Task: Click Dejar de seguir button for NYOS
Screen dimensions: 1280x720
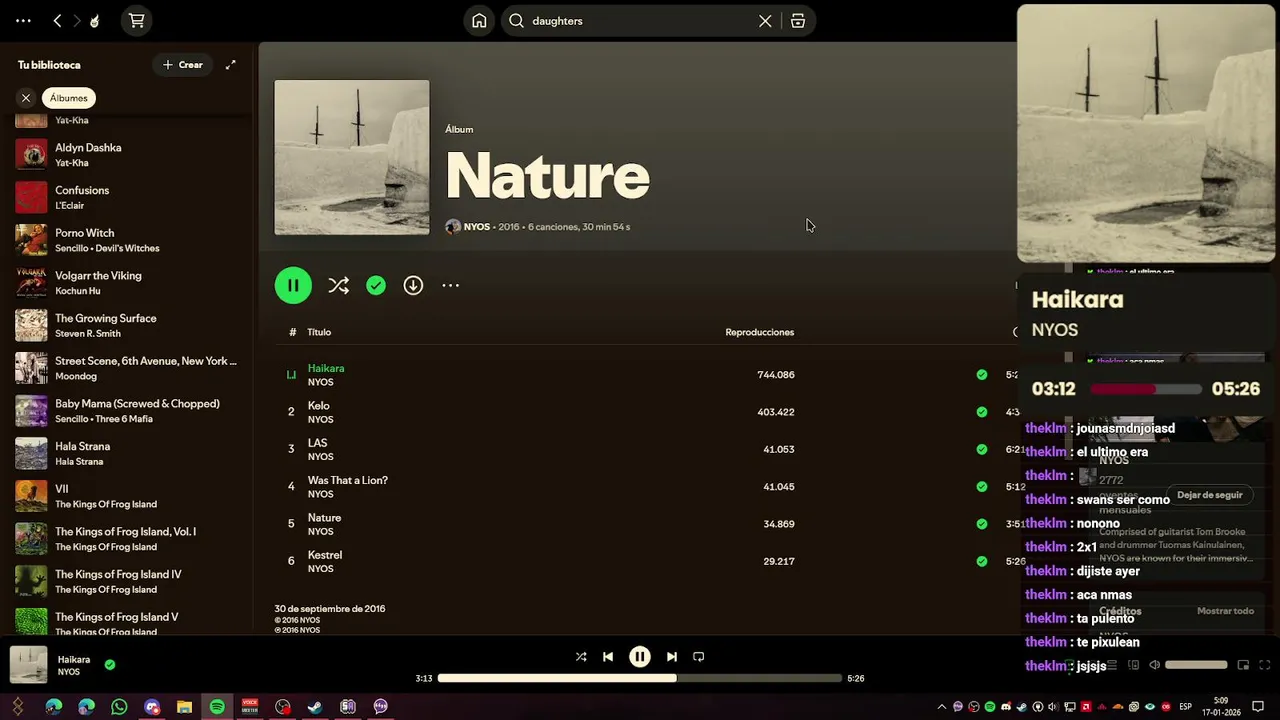Action: (x=1209, y=495)
